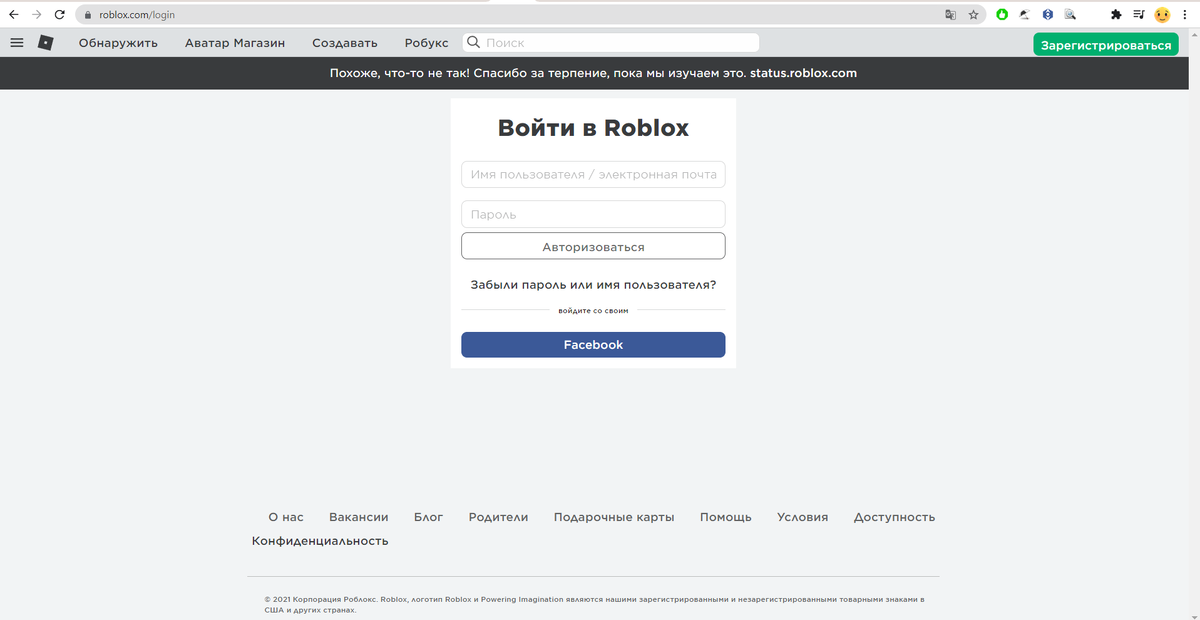Open the hamburger navigation menu
The height and width of the screenshot is (620, 1200).
click(16, 43)
